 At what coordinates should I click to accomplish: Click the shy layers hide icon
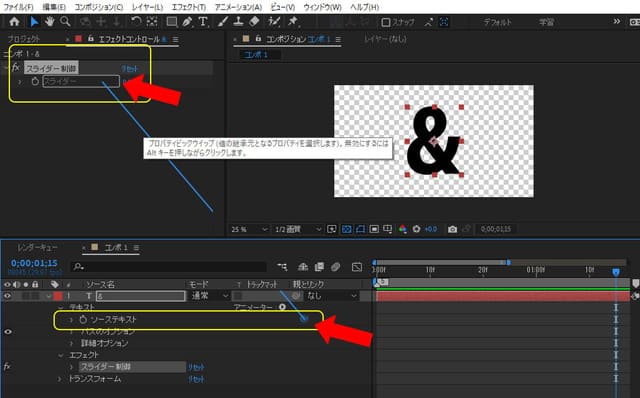pos(303,267)
